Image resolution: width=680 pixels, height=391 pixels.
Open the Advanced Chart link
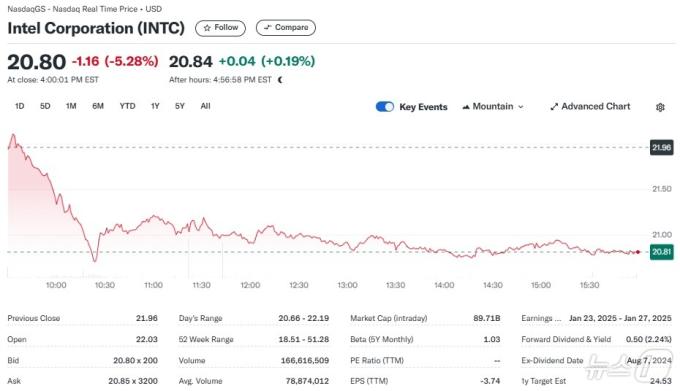pos(590,107)
